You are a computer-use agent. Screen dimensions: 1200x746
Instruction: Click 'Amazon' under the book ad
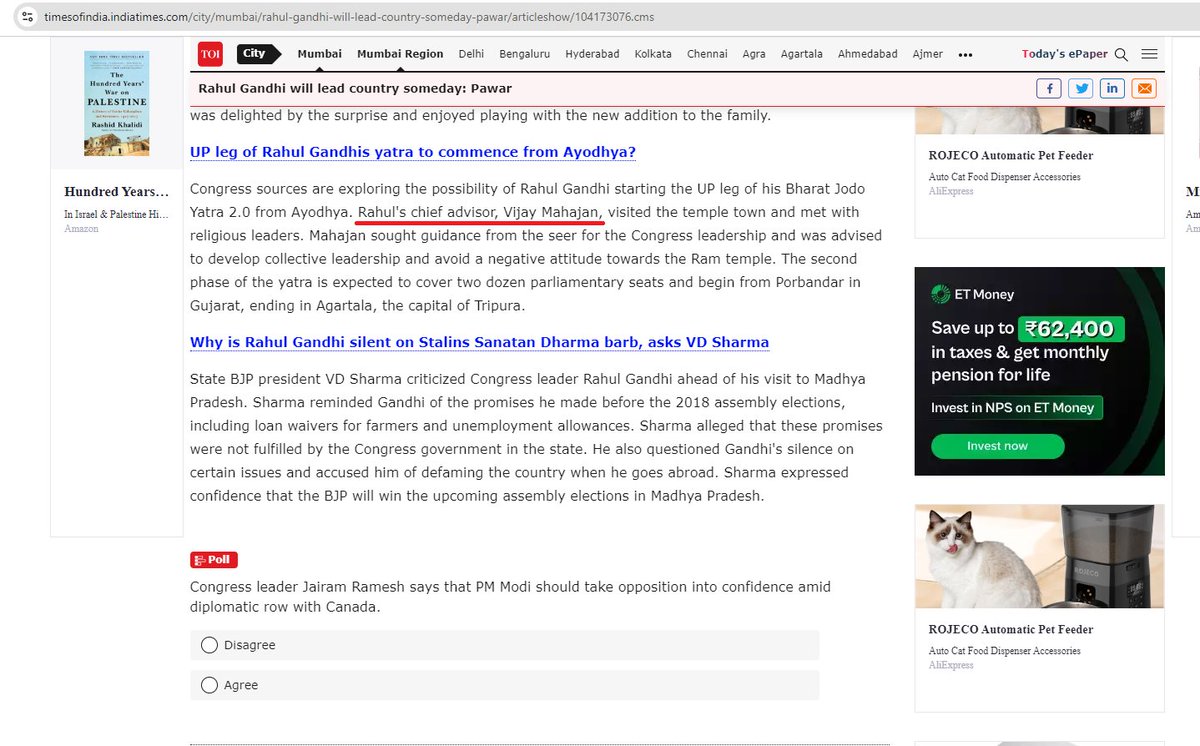82,229
